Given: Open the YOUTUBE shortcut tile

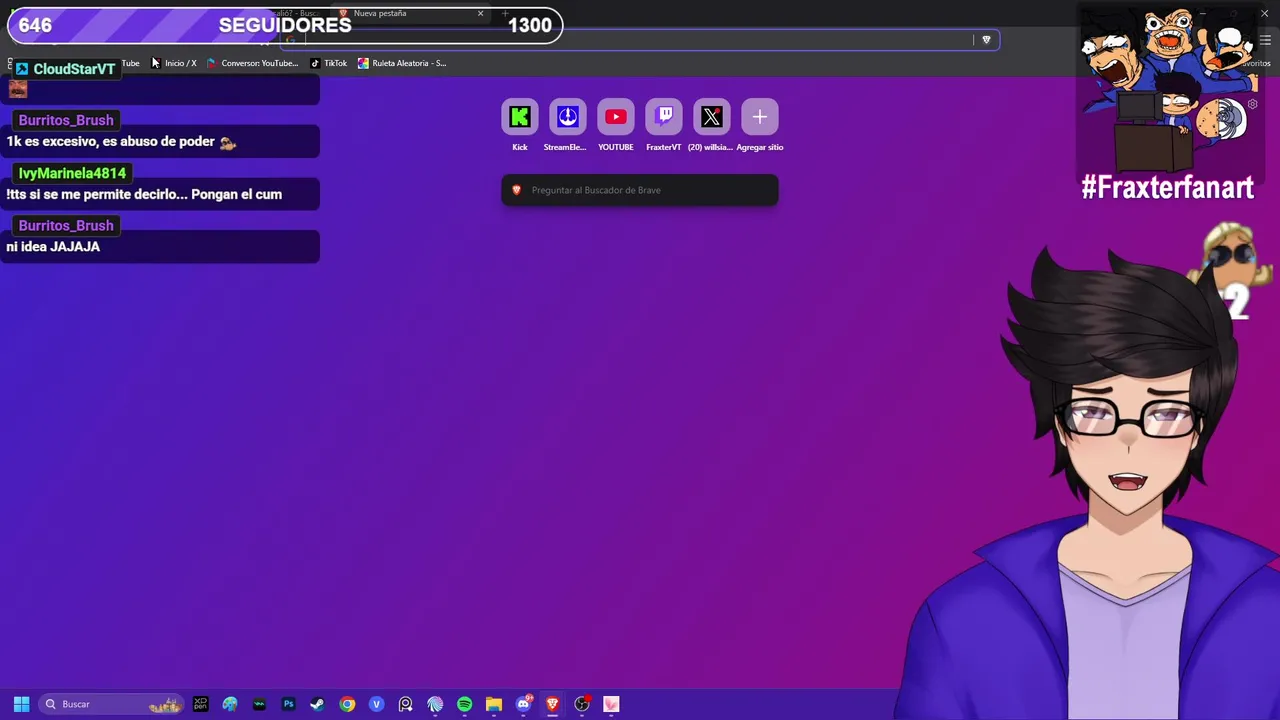Looking at the screenshot, I should (x=616, y=117).
